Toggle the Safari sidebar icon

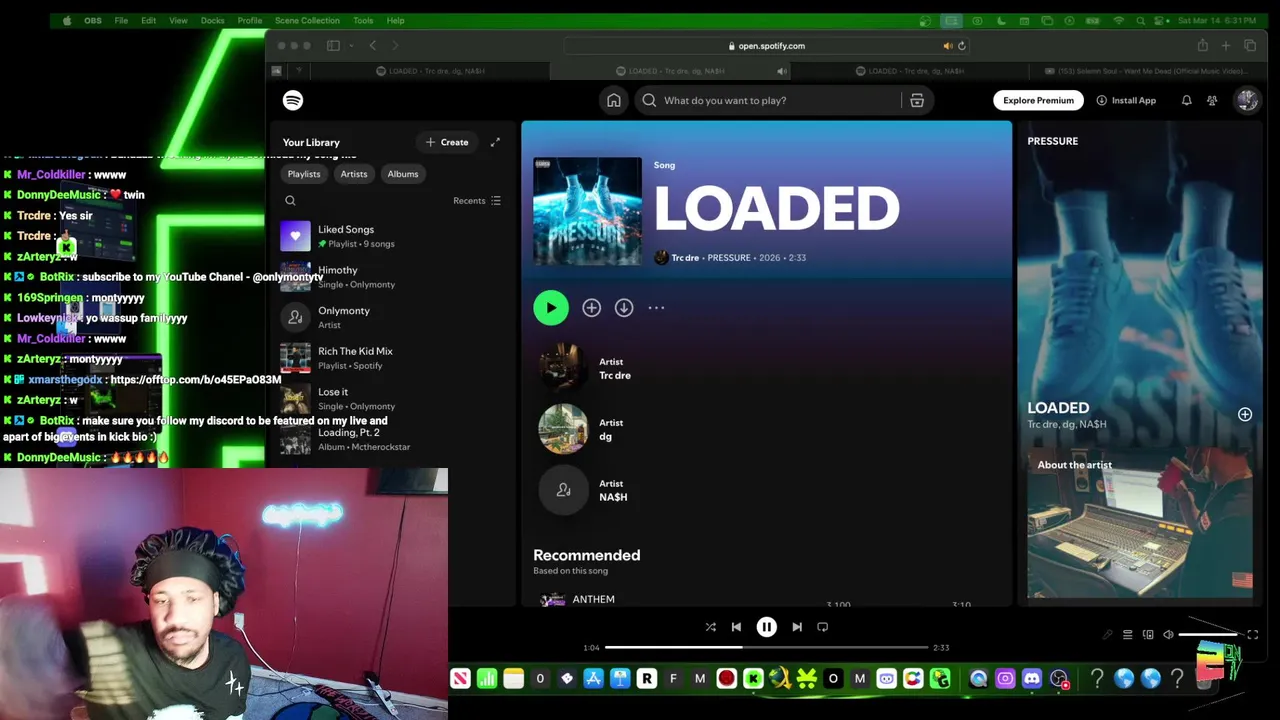click(333, 46)
